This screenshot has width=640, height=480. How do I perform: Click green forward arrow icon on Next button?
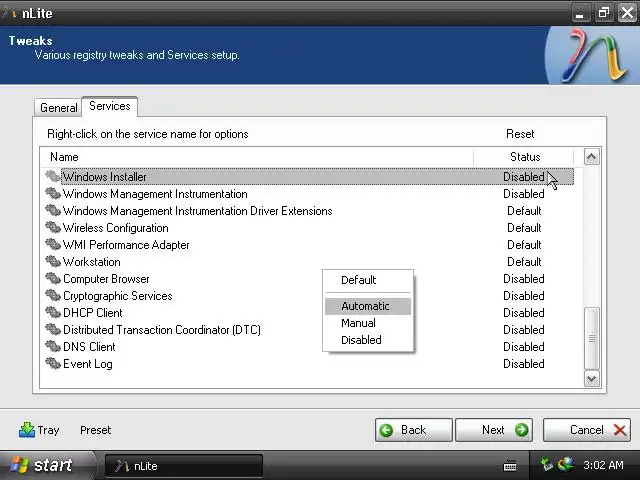(521, 430)
